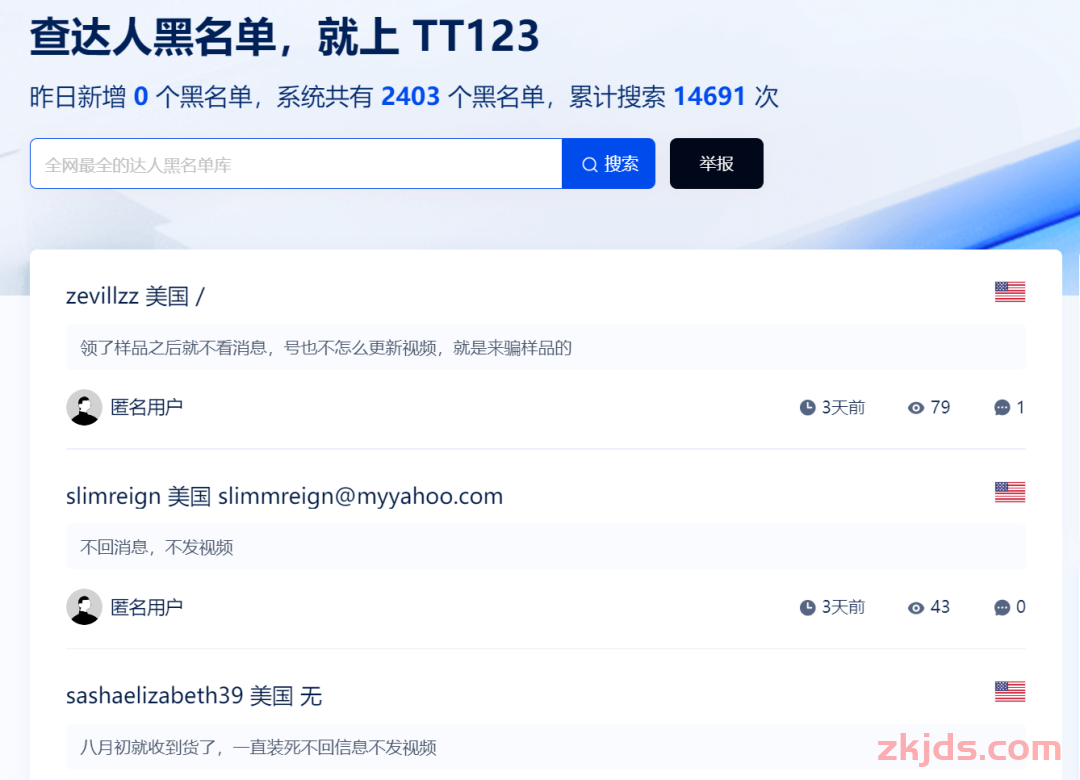
Task: Click the magnifier icon in 搜索 button
Action: (590, 165)
